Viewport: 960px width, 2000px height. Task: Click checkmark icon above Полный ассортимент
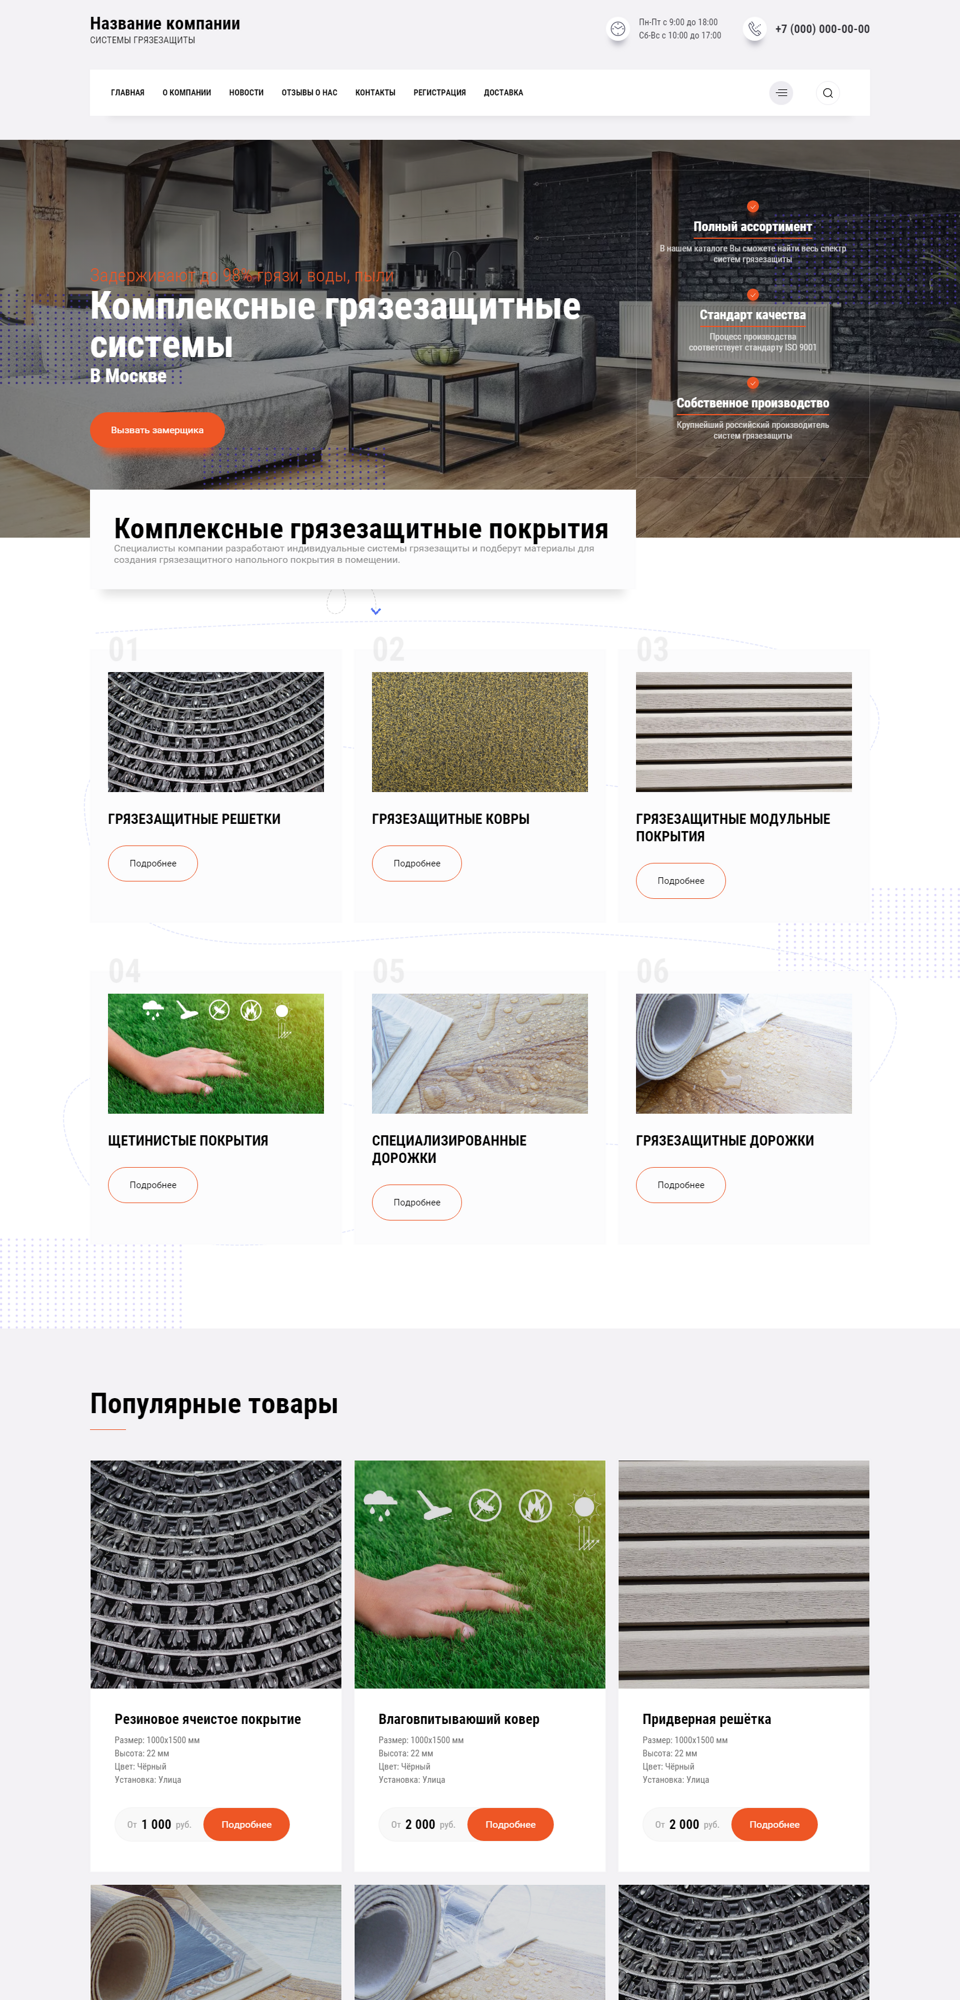(x=753, y=206)
